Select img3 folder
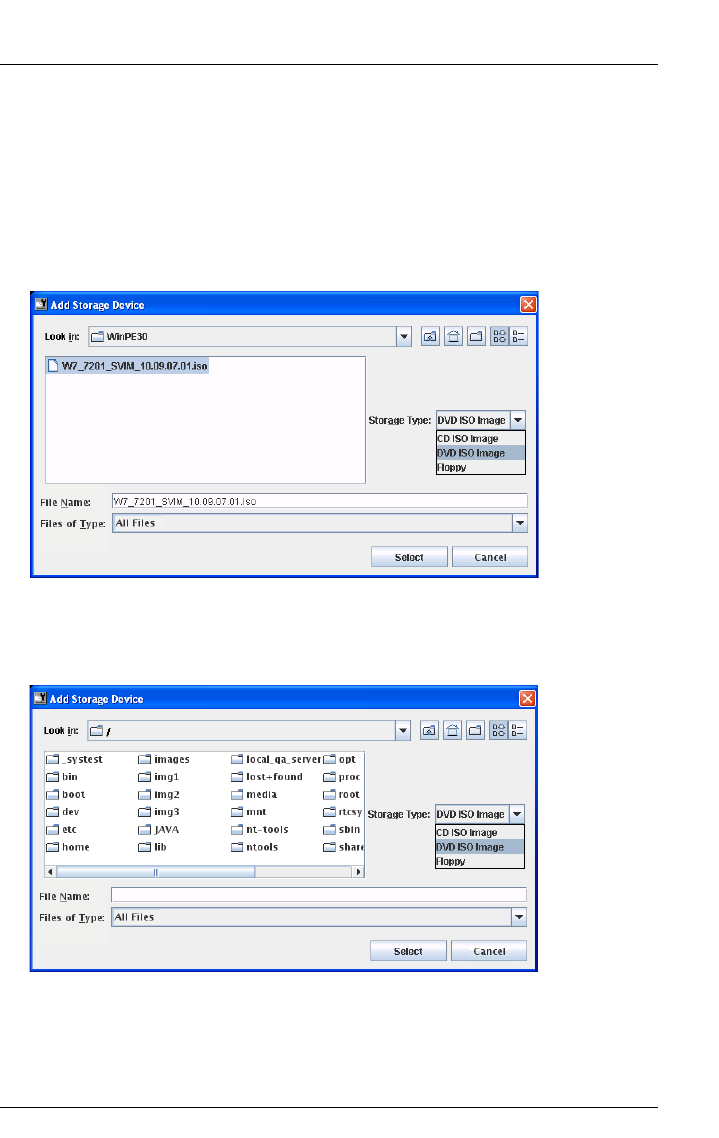This screenshot has width=719, height=1138. 160,813
